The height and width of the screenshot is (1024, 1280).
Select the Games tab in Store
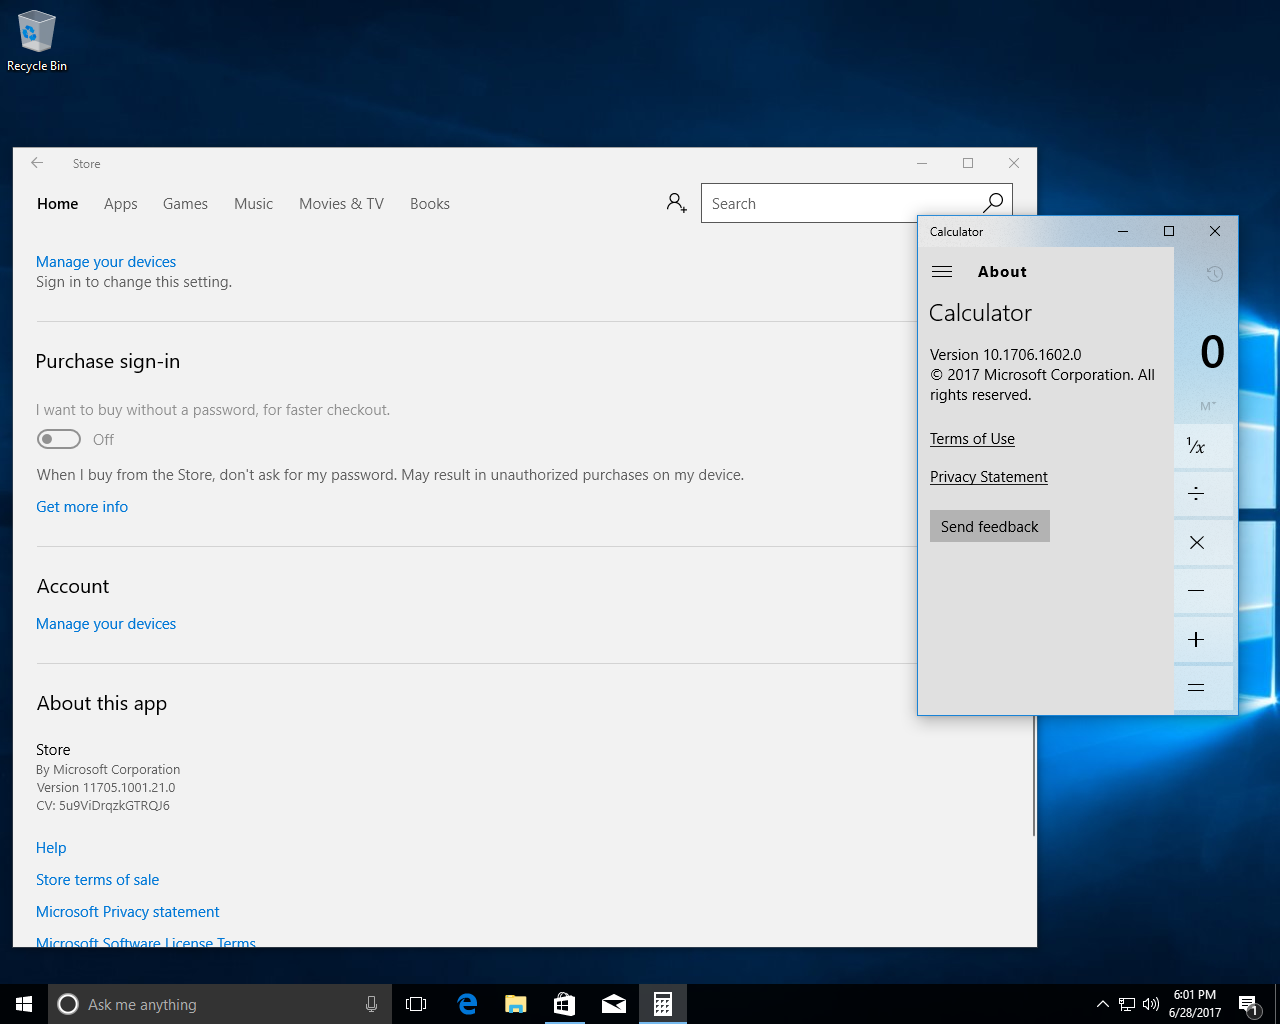point(185,203)
